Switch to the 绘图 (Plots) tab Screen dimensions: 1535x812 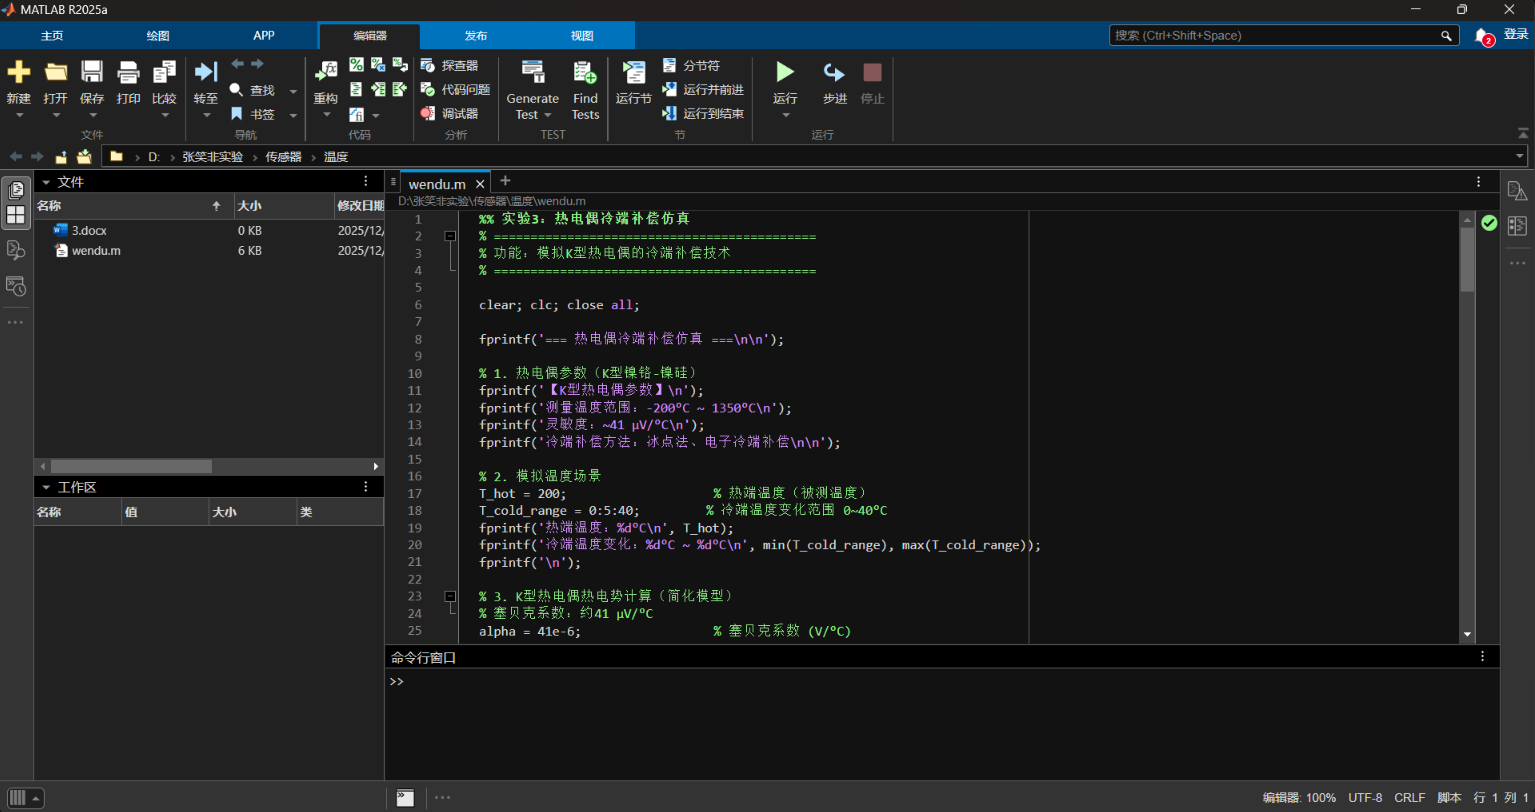click(158, 36)
